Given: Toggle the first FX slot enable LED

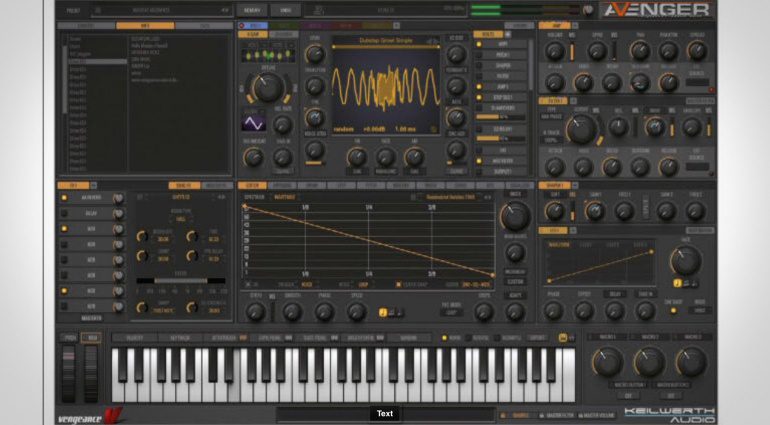Looking at the screenshot, I should [x=66, y=198].
